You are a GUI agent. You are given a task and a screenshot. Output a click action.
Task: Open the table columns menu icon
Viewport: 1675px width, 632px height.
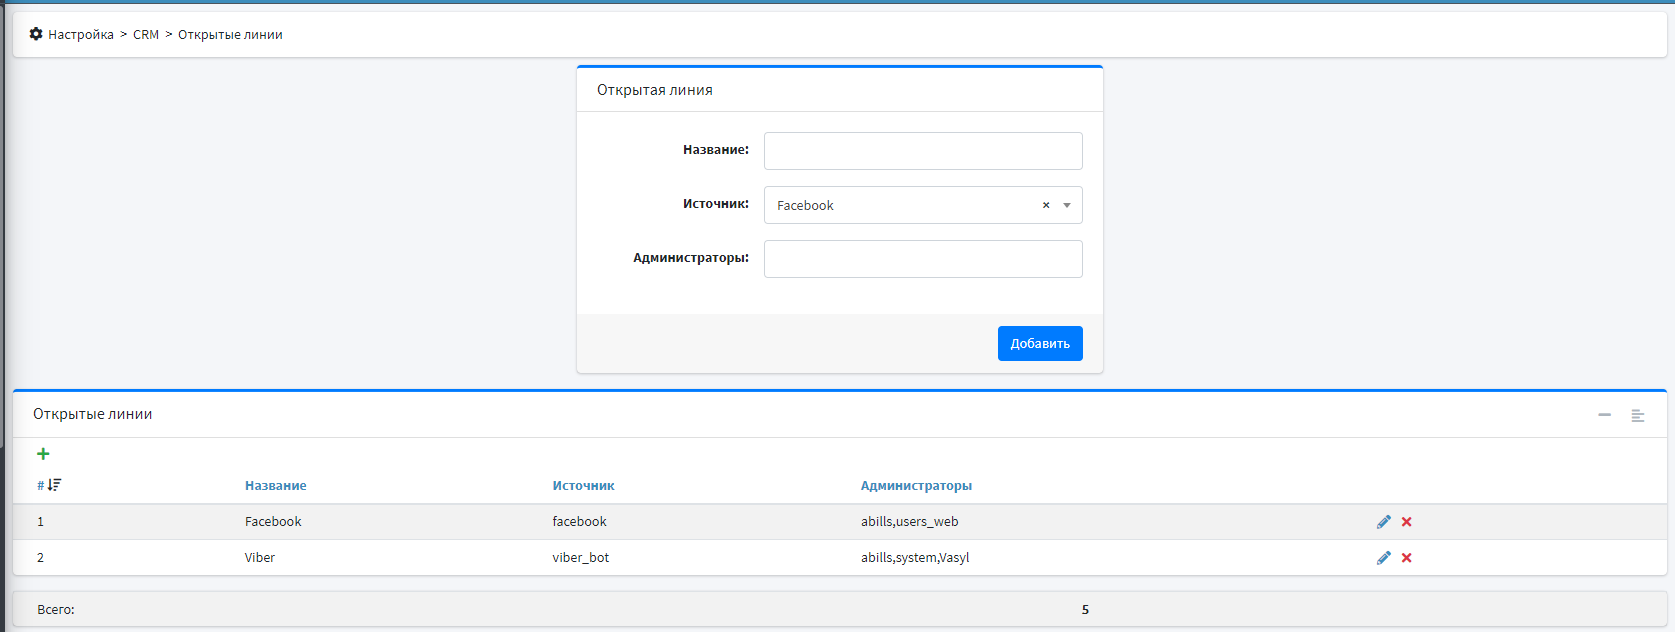coord(1637,415)
